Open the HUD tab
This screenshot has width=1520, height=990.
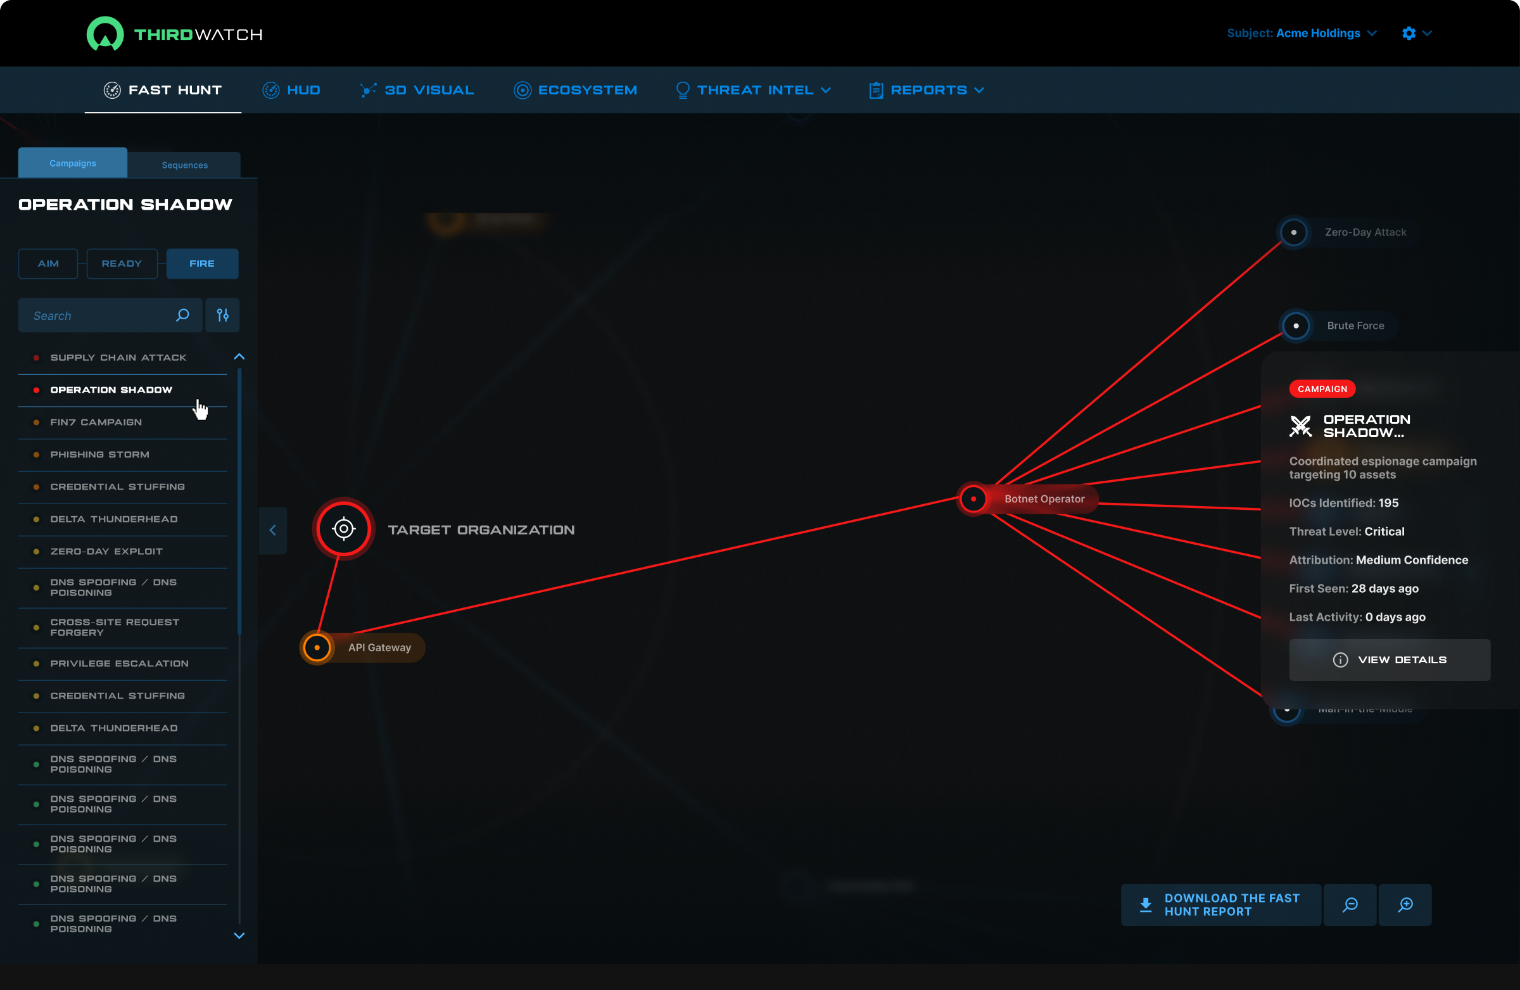click(x=291, y=90)
